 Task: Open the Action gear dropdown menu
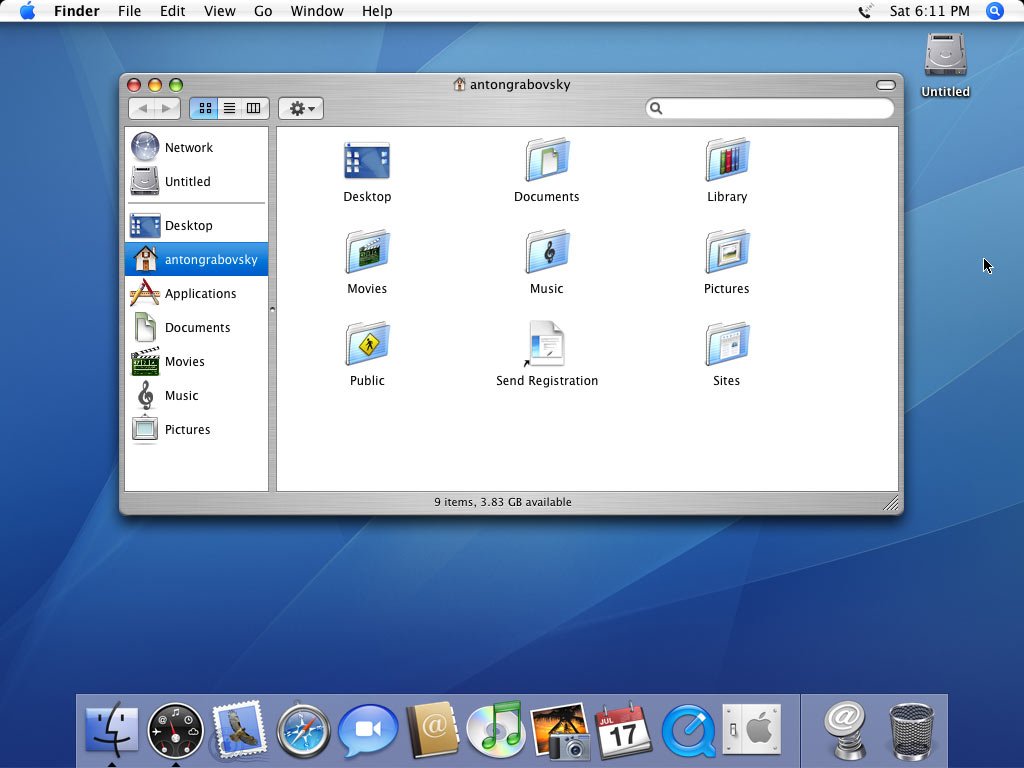click(x=301, y=108)
